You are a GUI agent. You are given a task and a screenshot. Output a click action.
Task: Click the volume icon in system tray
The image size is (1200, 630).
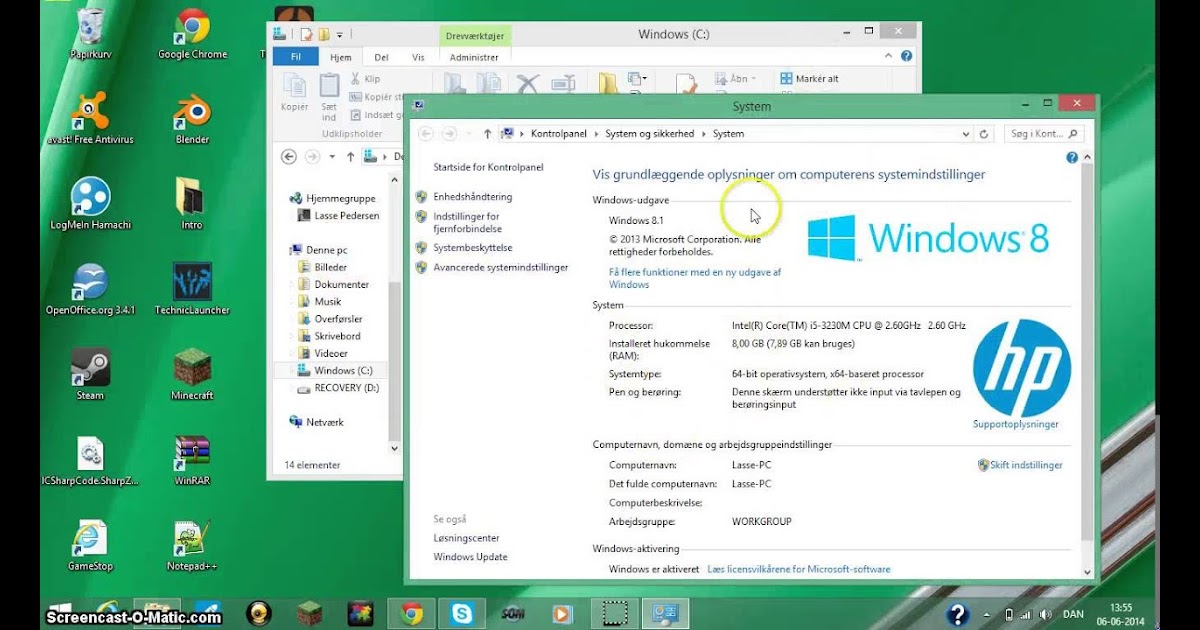(x=1045, y=614)
